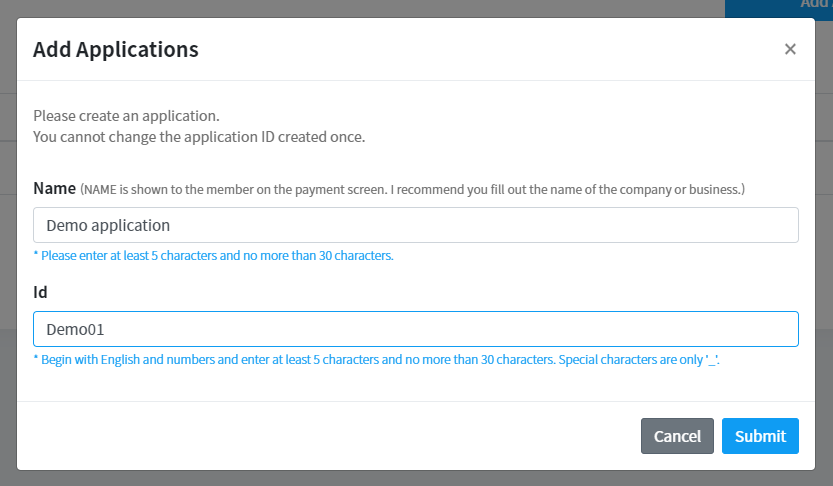This screenshot has height=486, width=833.
Task: Close the Add Applications dialog with X
Action: click(x=790, y=49)
